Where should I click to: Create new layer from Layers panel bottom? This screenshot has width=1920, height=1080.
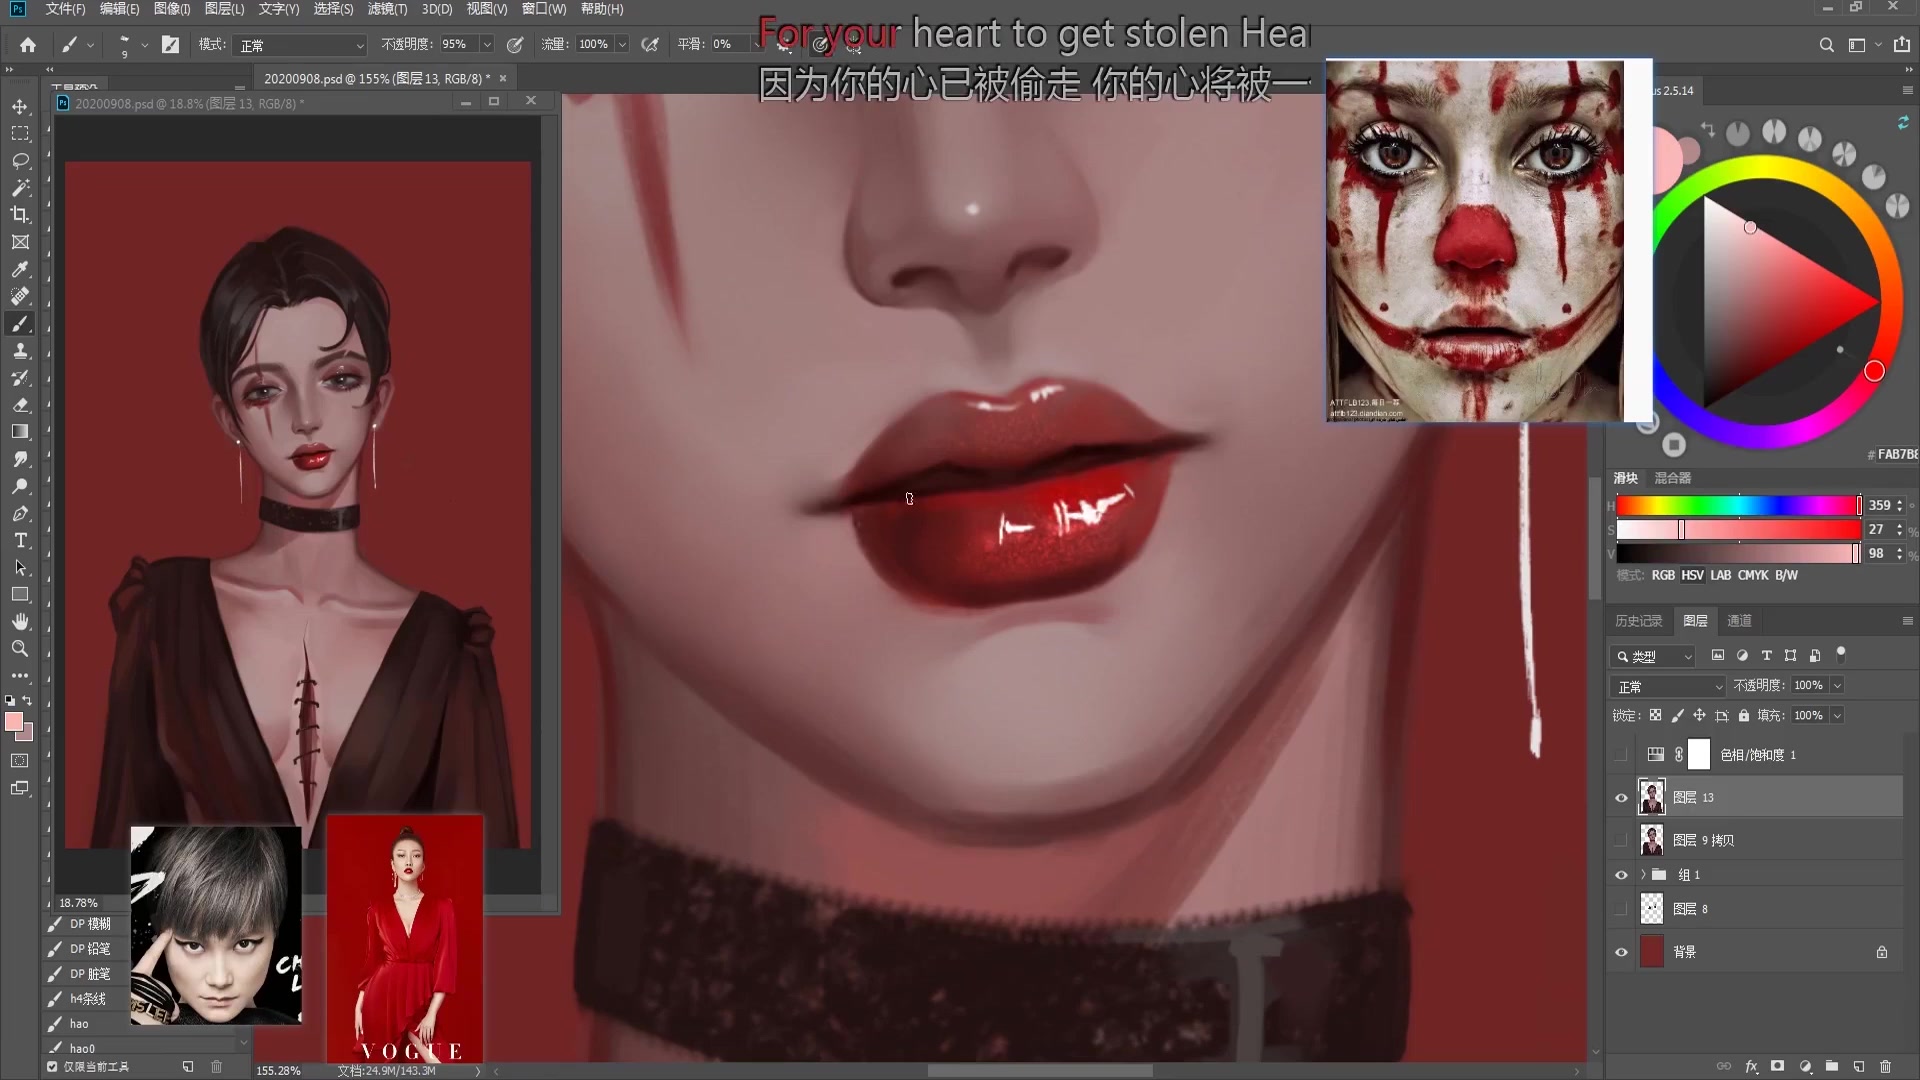coord(1859,1067)
